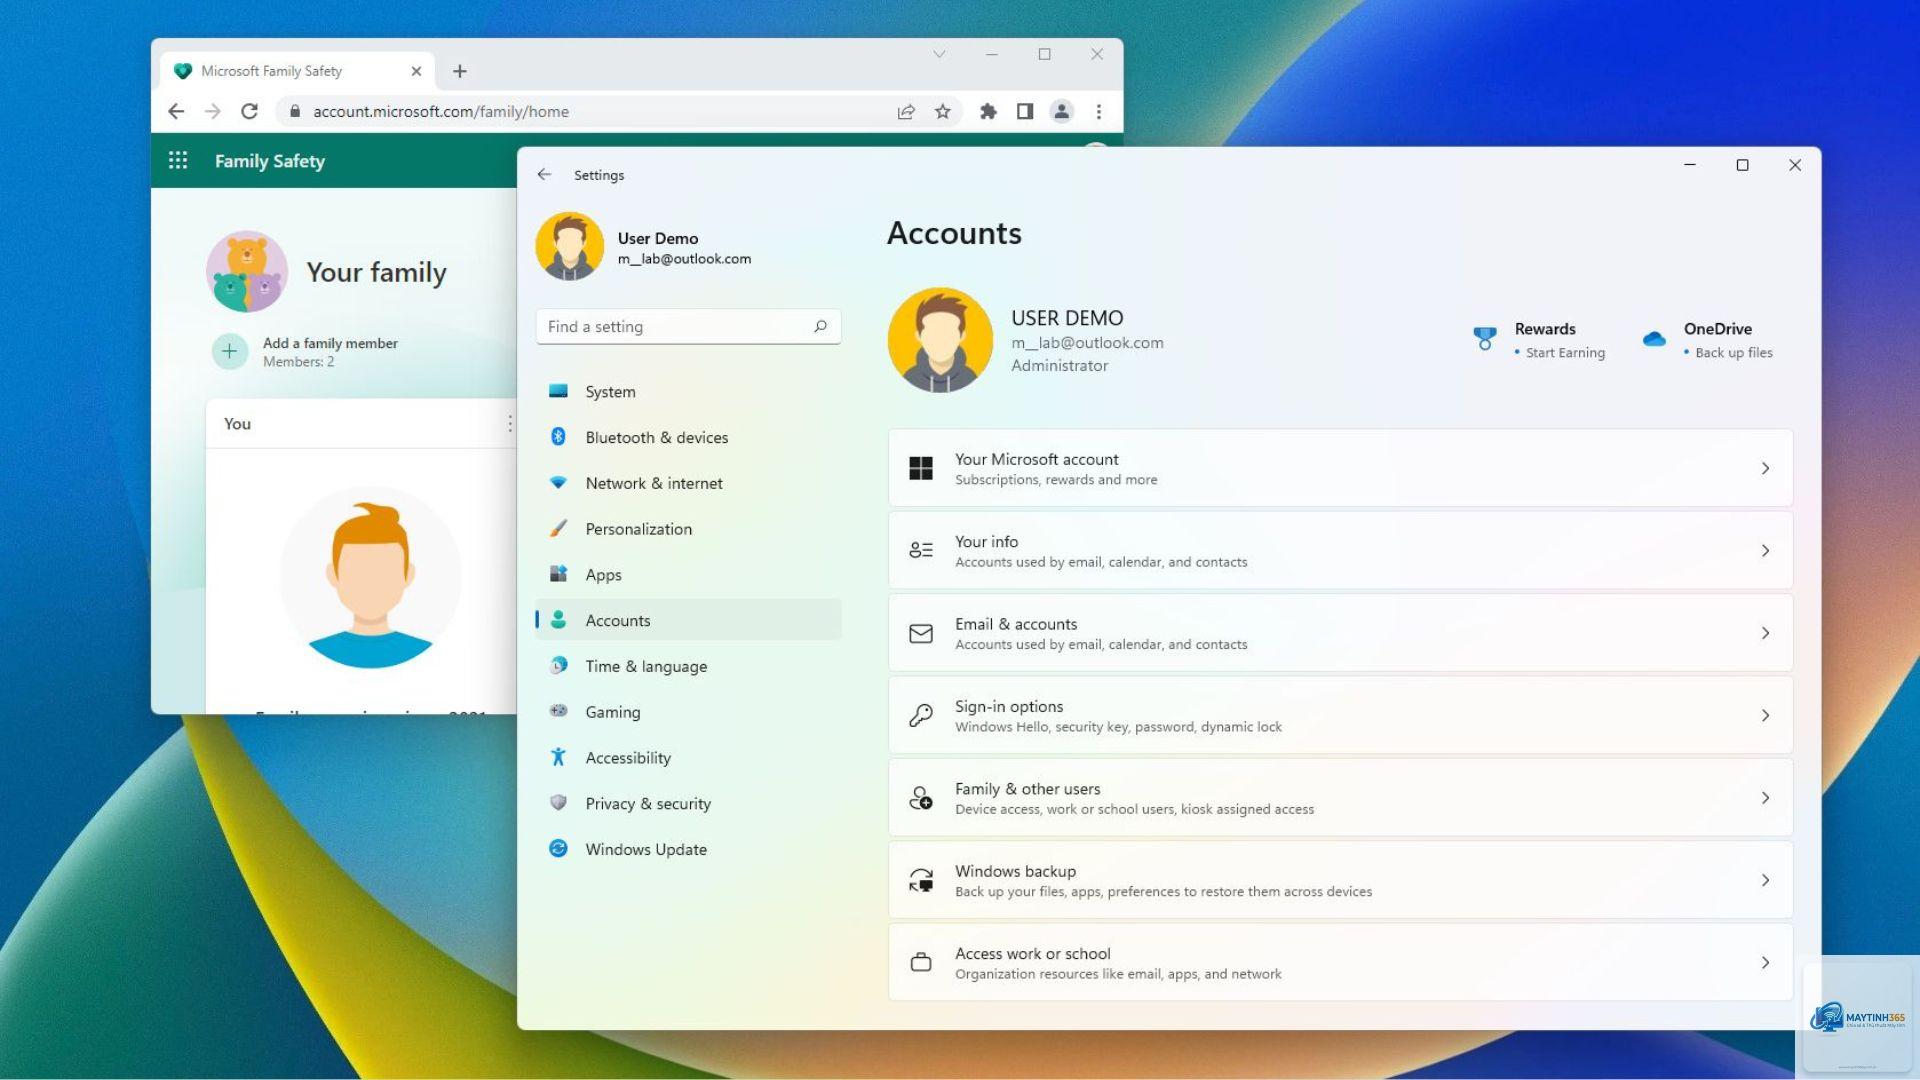This screenshot has width=1920, height=1080.
Task: Click the Family Safety header title
Action: point(270,161)
